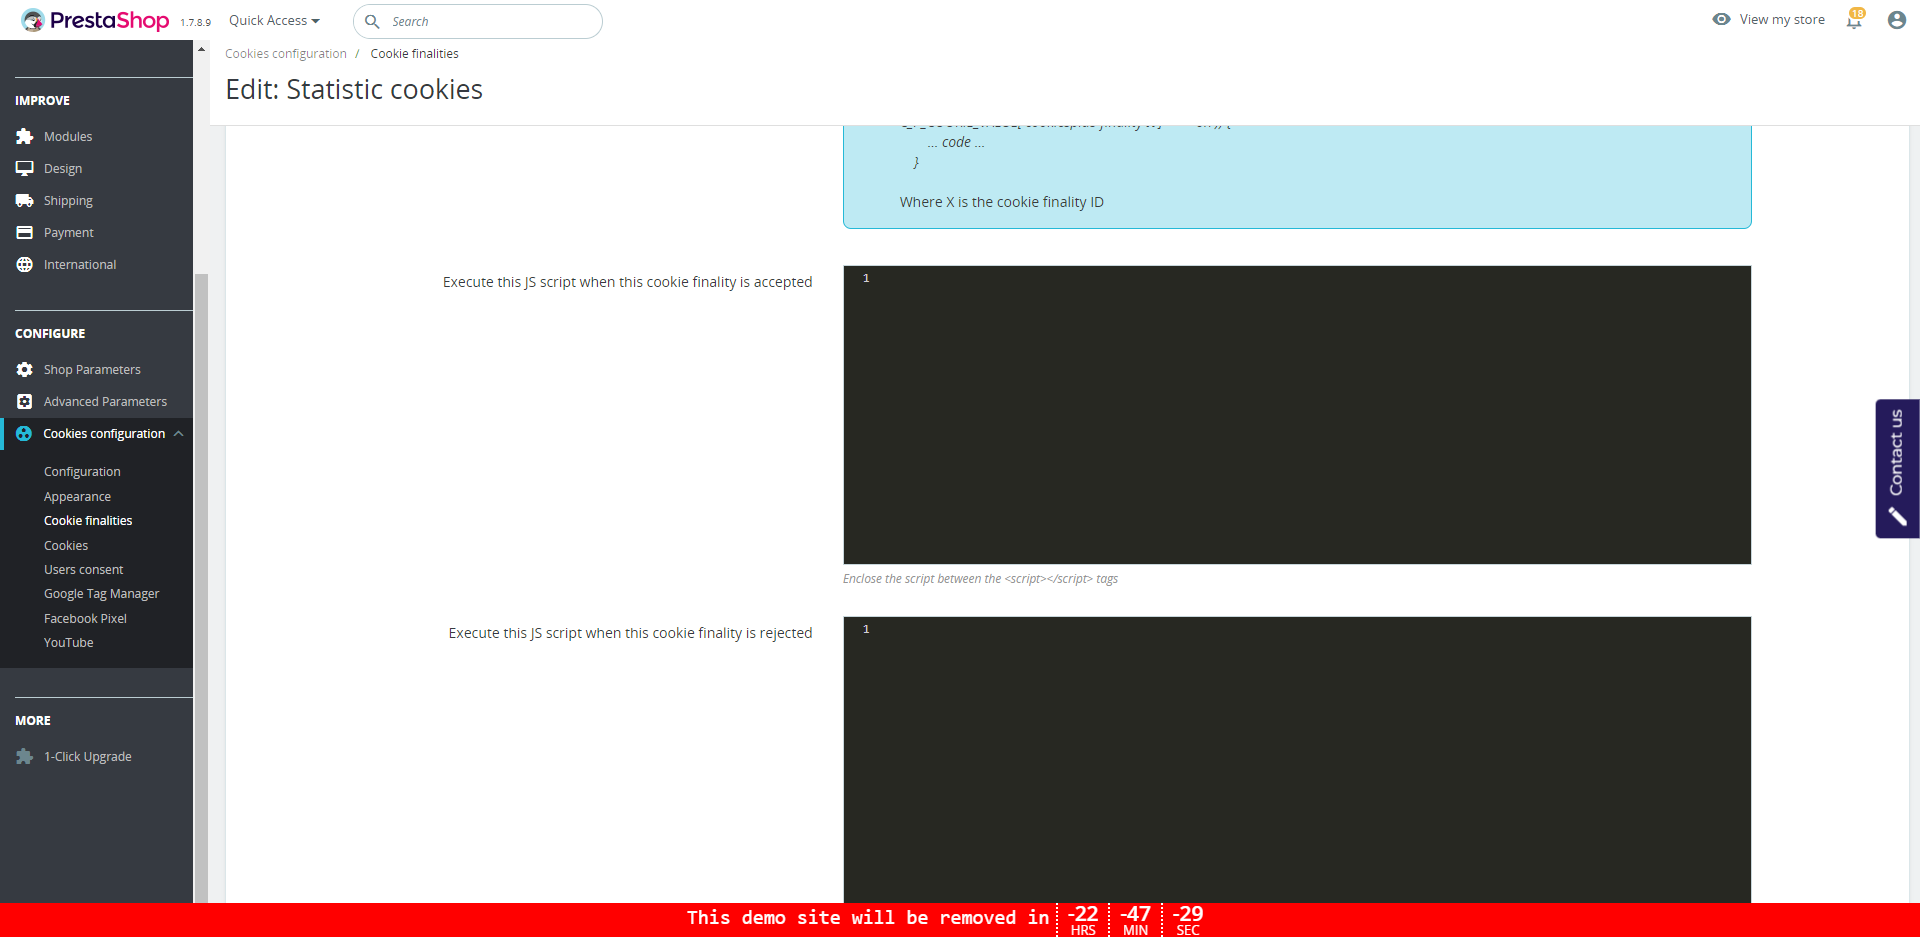Open the notifications bell
Screen dimensions: 1920x937
tap(1854, 20)
